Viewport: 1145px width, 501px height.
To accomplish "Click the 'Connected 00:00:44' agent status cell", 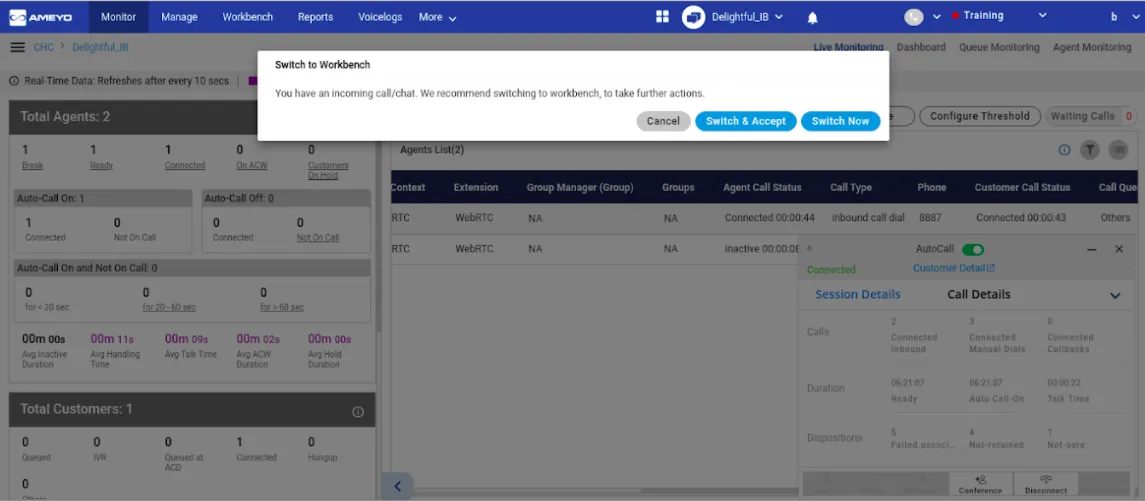I will tap(770, 218).
